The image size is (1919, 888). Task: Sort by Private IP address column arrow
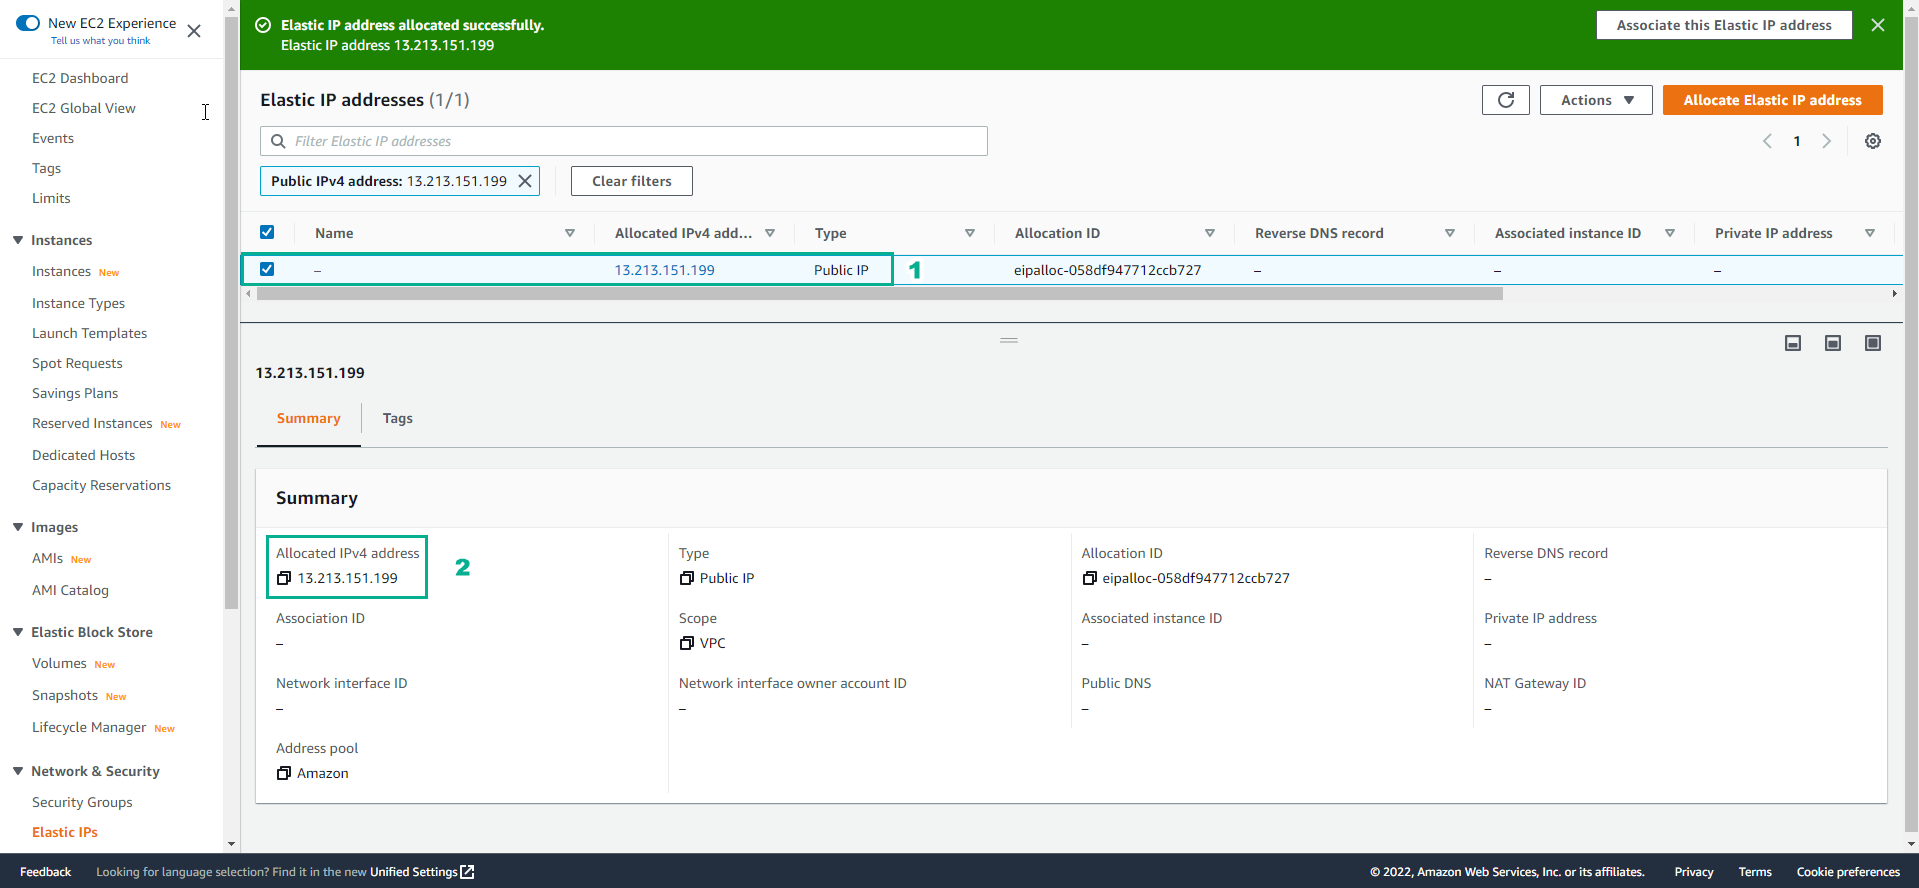click(1870, 233)
